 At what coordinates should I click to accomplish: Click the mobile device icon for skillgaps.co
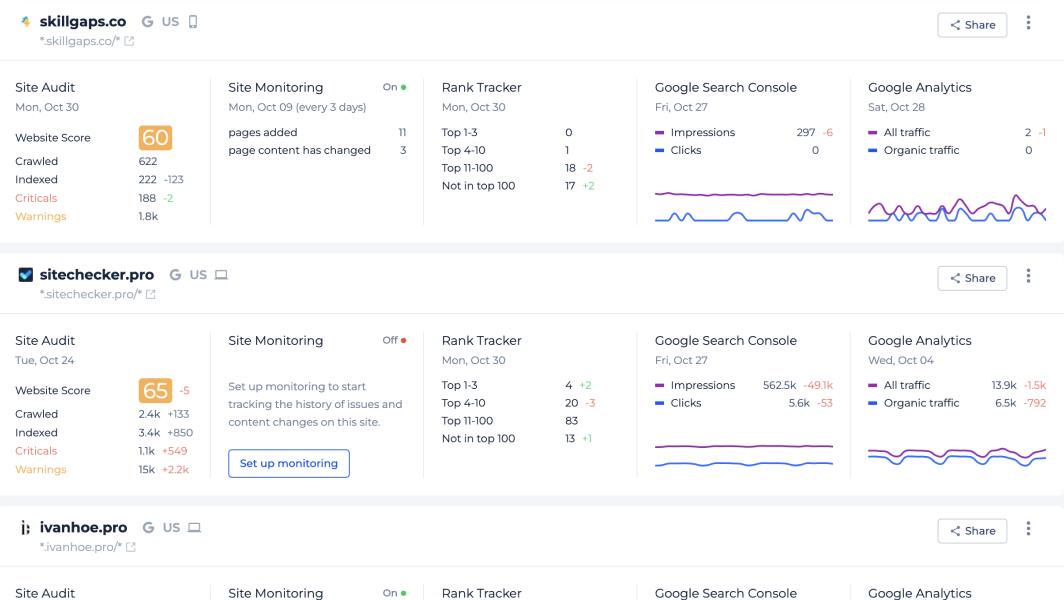tap(193, 22)
